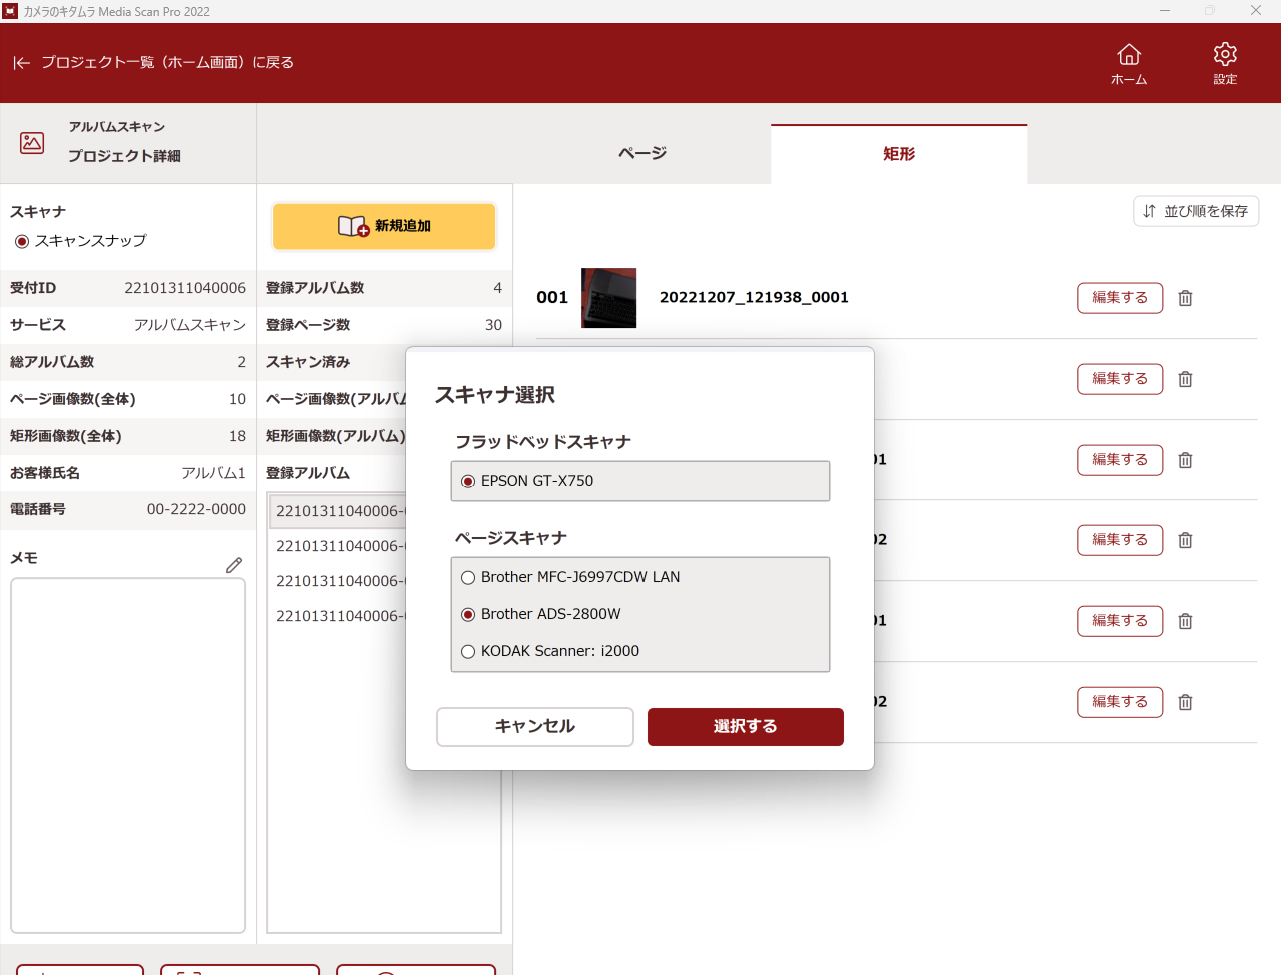Save the sort order with 並び順を保存

click(1195, 211)
